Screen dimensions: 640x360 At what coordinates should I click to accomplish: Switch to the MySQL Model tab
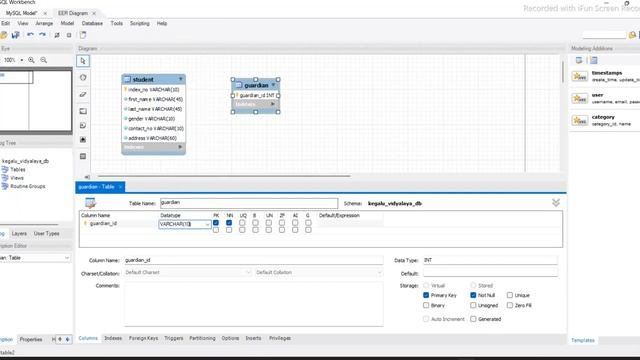[21, 13]
